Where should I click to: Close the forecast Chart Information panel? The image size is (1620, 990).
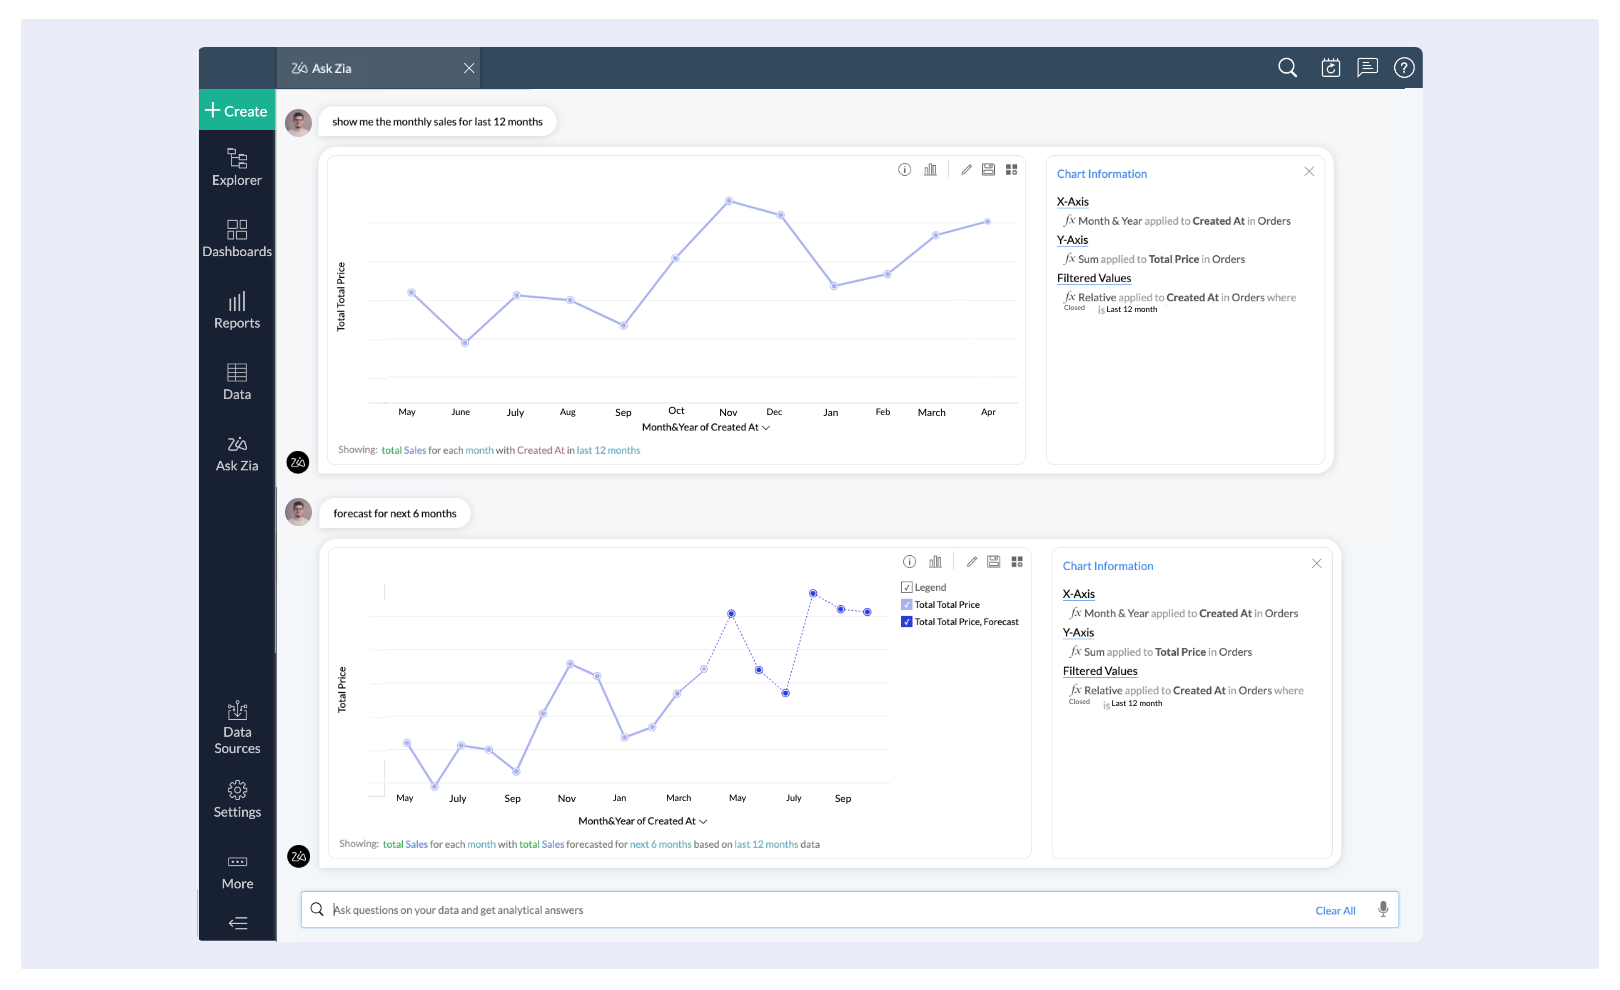tap(1317, 563)
